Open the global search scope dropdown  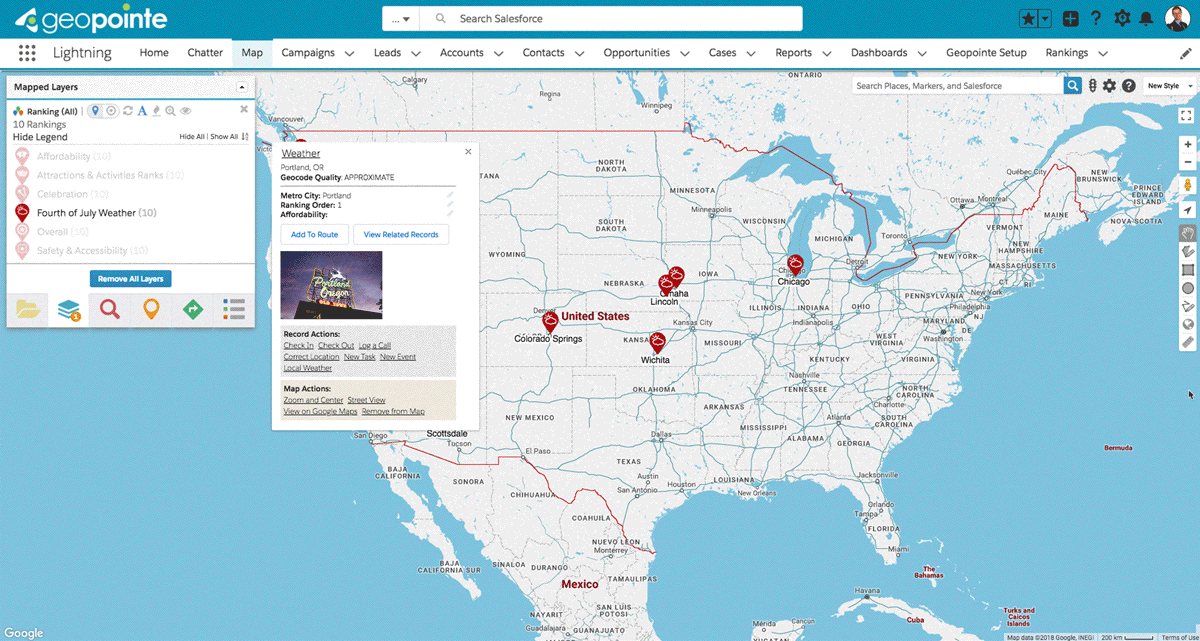click(x=401, y=19)
